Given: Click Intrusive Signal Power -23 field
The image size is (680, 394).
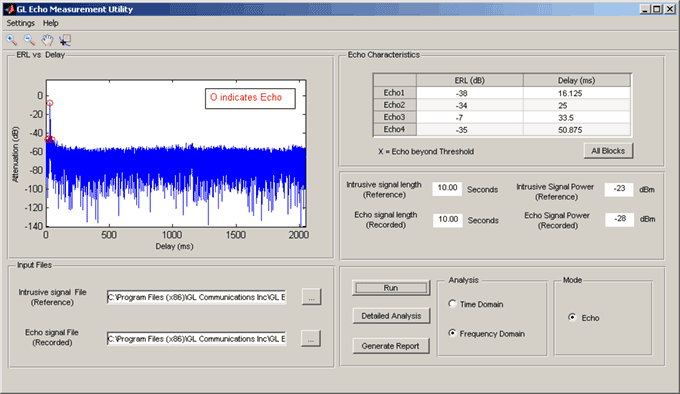Looking at the screenshot, I should [619, 189].
